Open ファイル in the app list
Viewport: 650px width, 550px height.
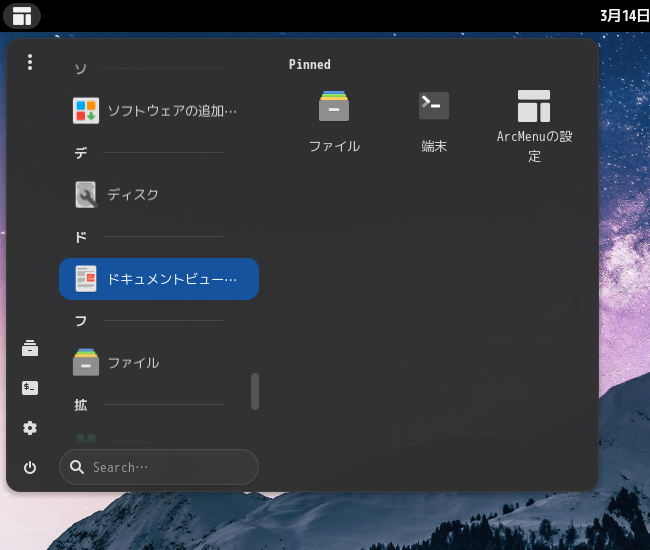tap(159, 363)
